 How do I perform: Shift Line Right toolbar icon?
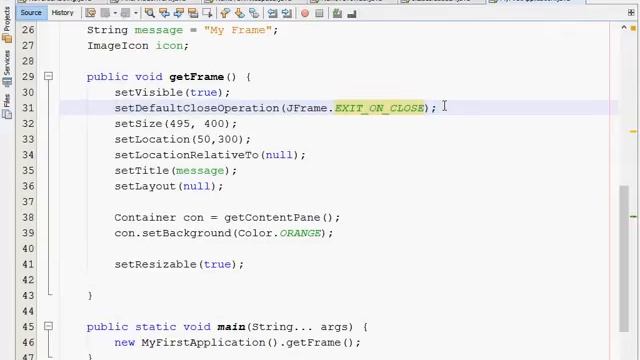[287, 13]
